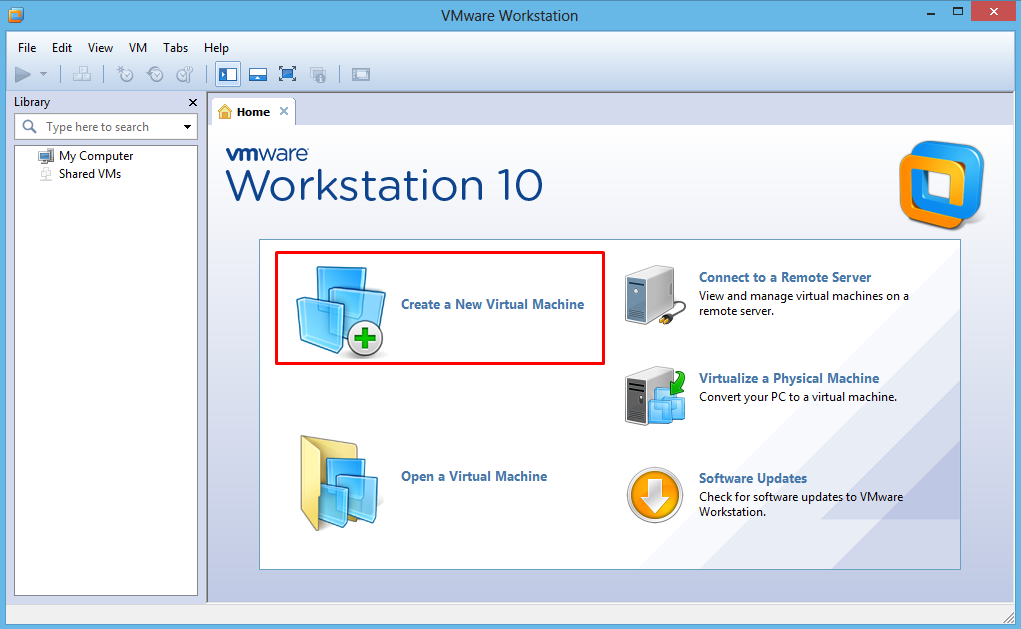Open the power options dropdown arrow

44,75
